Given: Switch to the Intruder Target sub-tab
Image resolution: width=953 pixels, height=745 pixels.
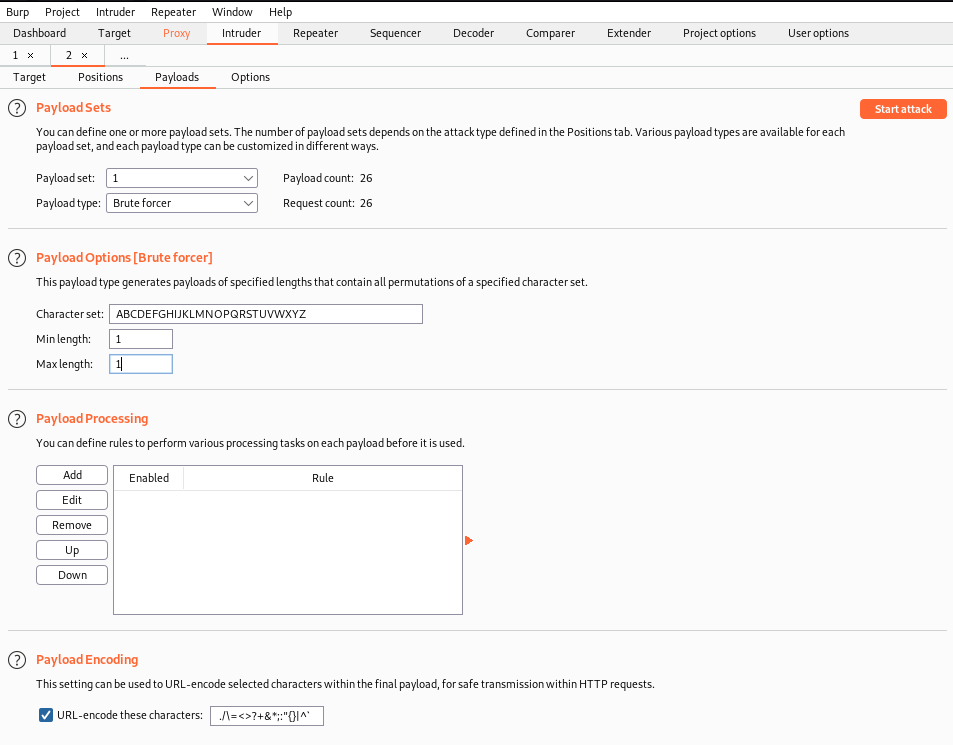Looking at the screenshot, I should tap(29, 77).
